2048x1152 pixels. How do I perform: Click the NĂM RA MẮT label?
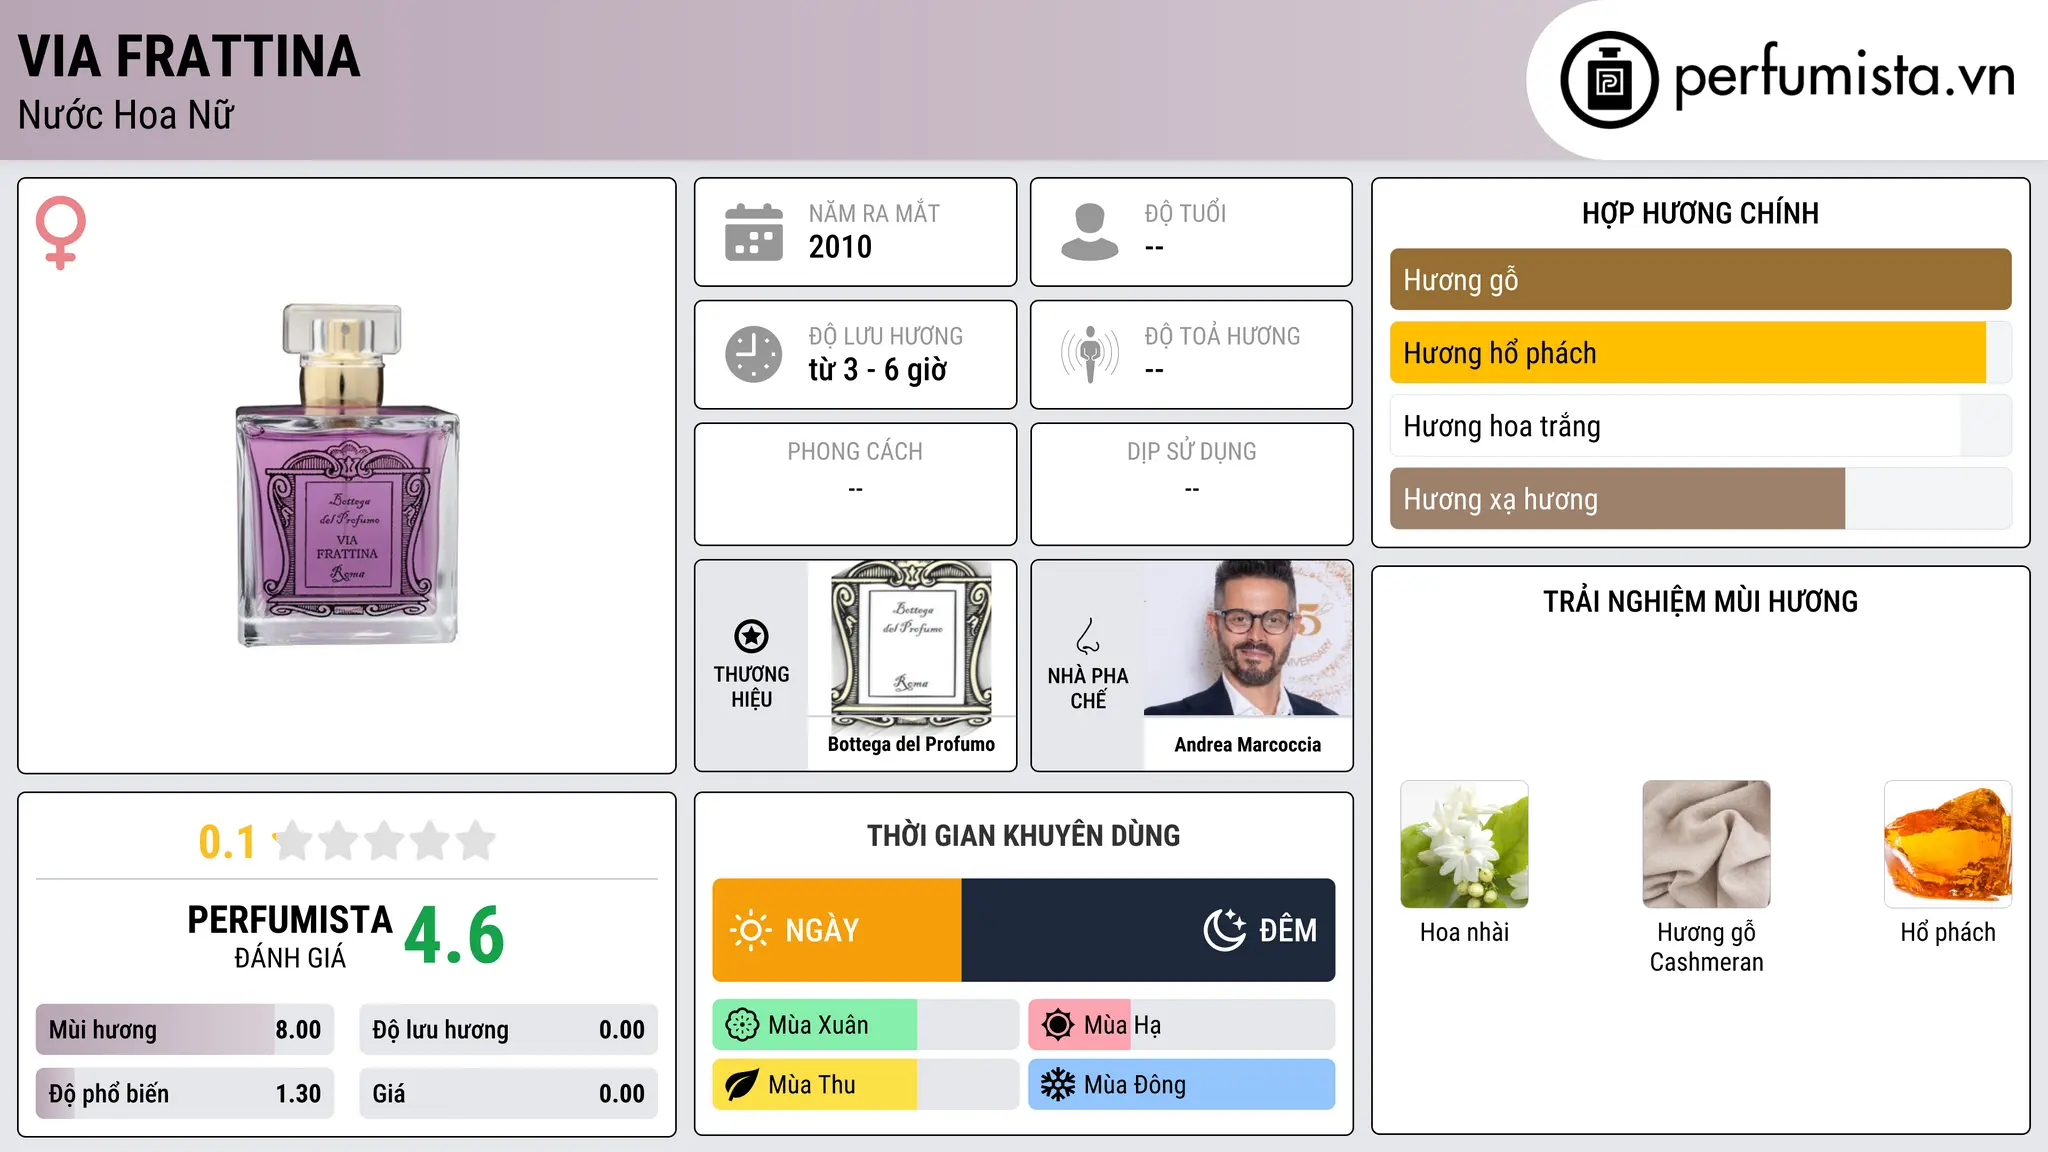click(x=874, y=213)
